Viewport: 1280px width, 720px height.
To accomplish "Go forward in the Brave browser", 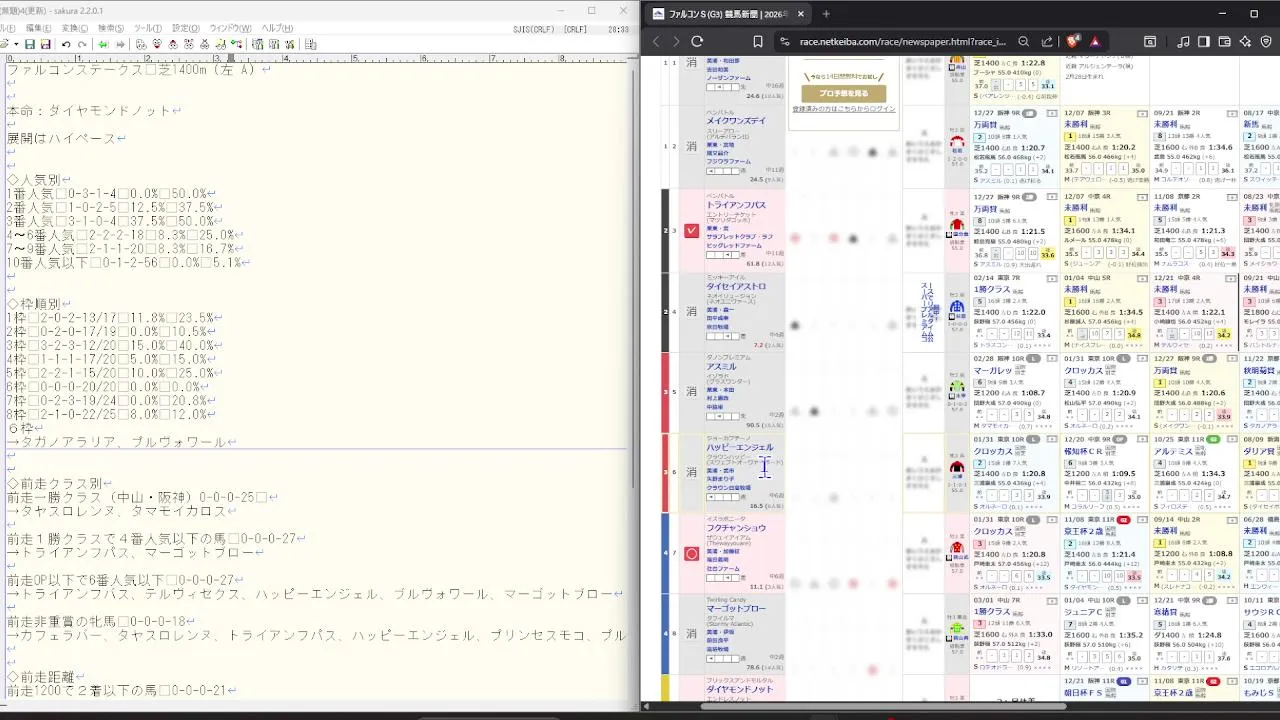I will 676,41.
